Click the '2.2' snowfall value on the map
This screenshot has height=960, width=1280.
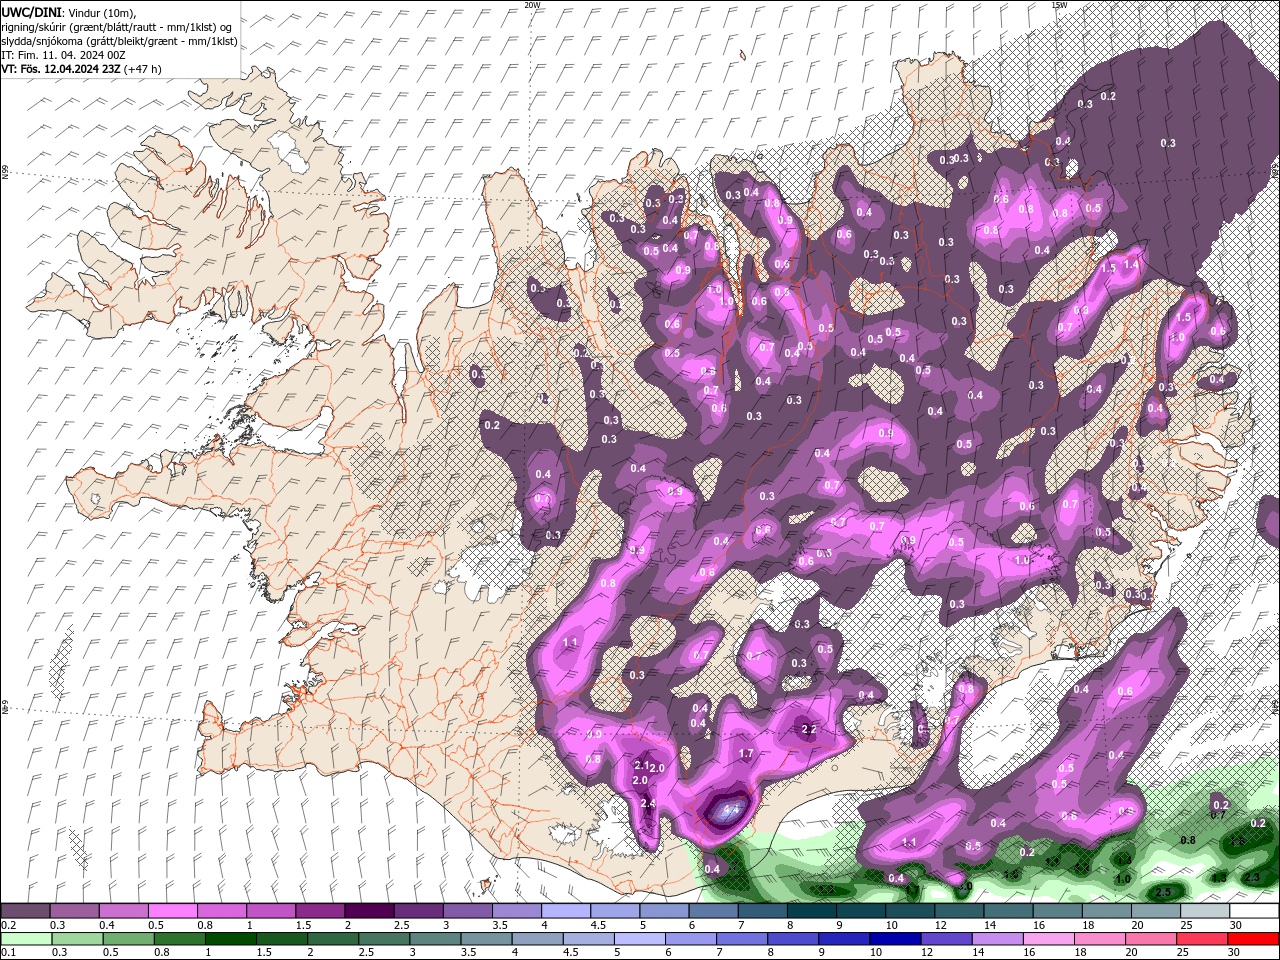(x=810, y=730)
